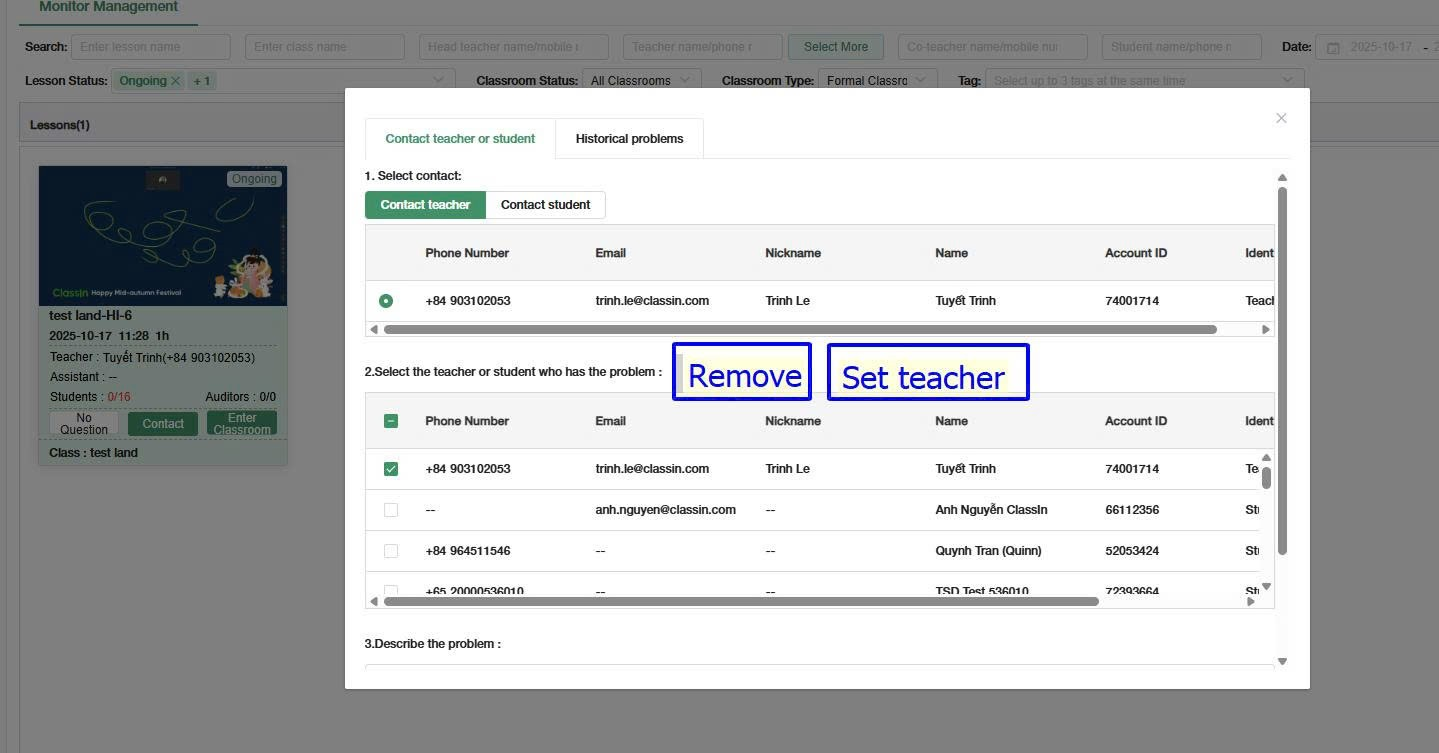Image resolution: width=1439 pixels, height=753 pixels.
Task: Click right arrow of top table scrollbar
Action: (x=1265, y=329)
